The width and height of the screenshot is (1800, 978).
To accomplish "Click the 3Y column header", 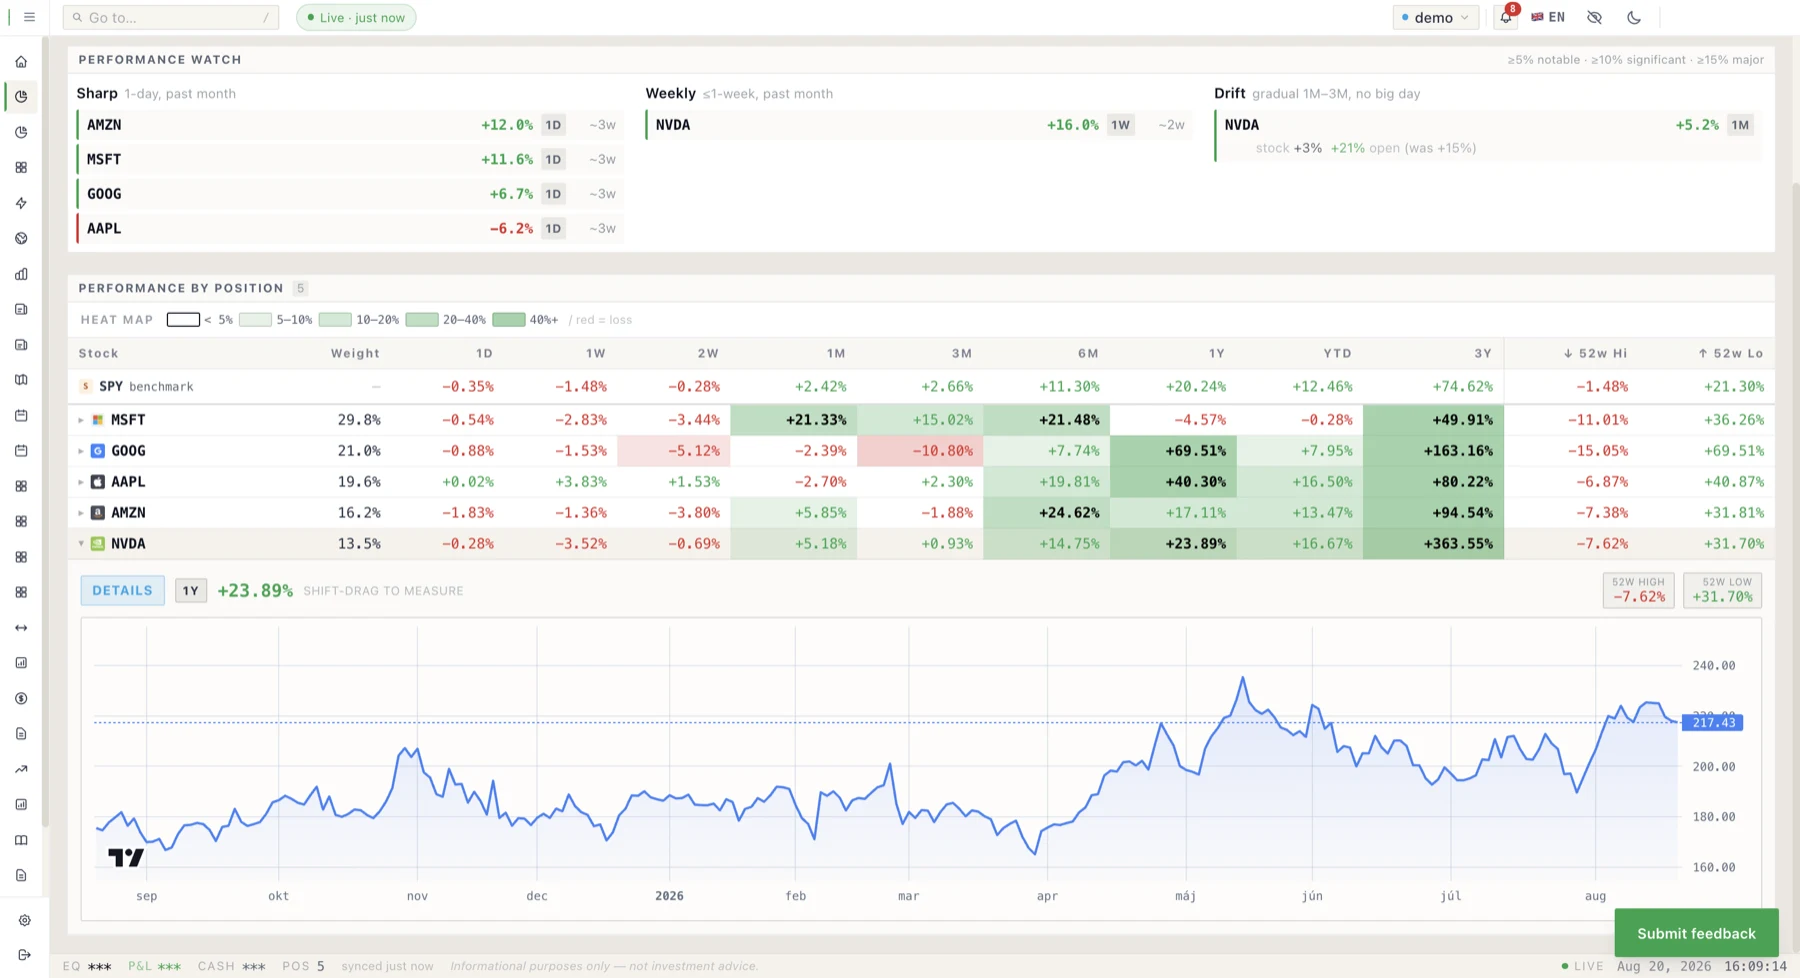I will 1483,353.
